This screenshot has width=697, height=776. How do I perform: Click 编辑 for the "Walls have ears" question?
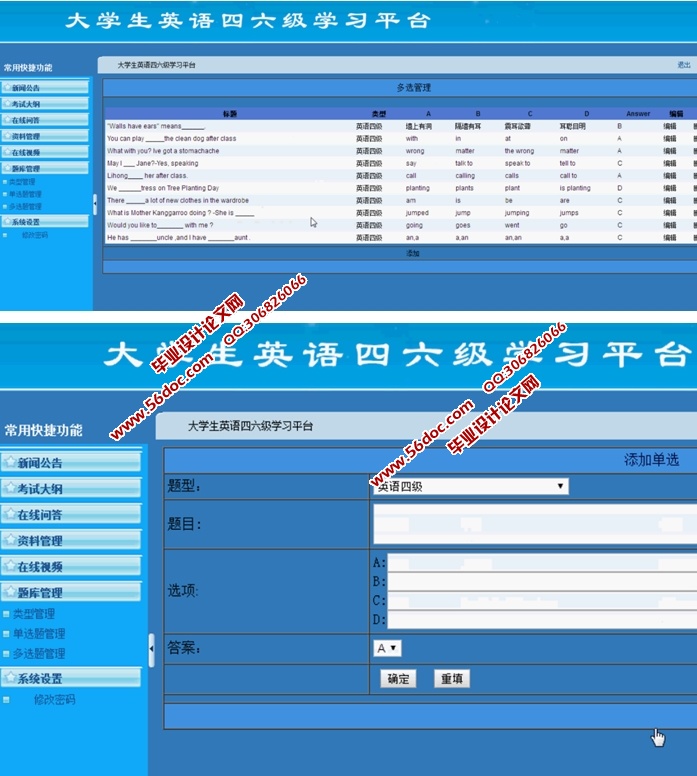point(670,126)
